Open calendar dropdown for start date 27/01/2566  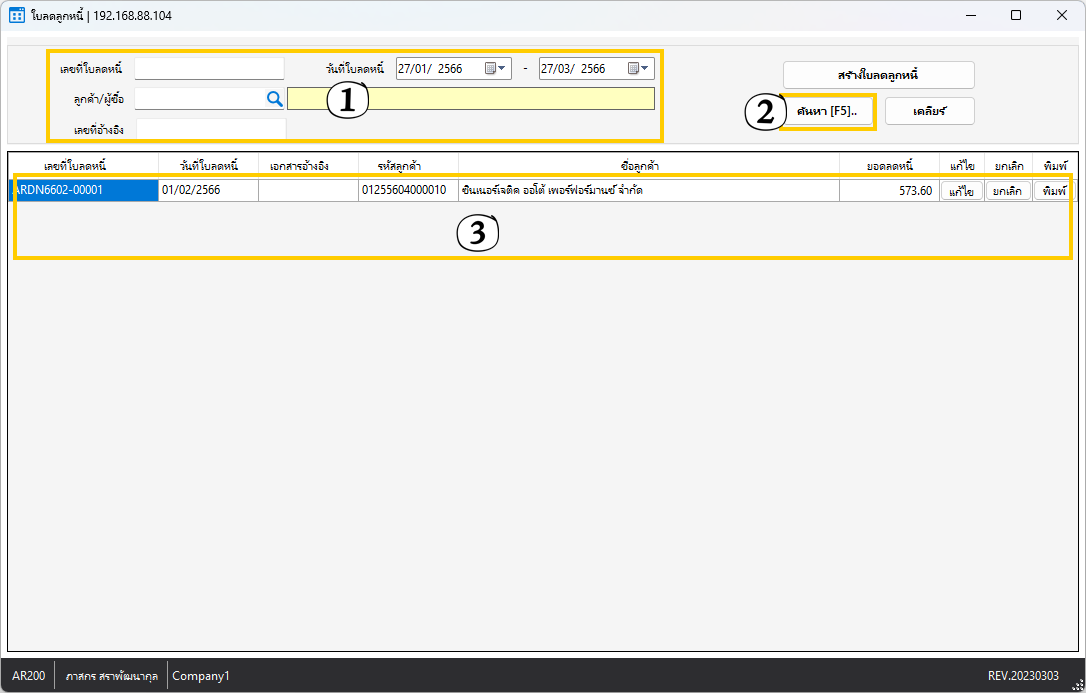(x=496, y=69)
